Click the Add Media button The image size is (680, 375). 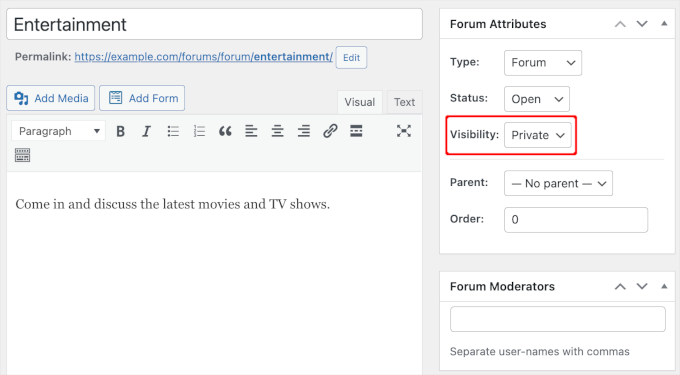pyautogui.click(x=51, y=98)
